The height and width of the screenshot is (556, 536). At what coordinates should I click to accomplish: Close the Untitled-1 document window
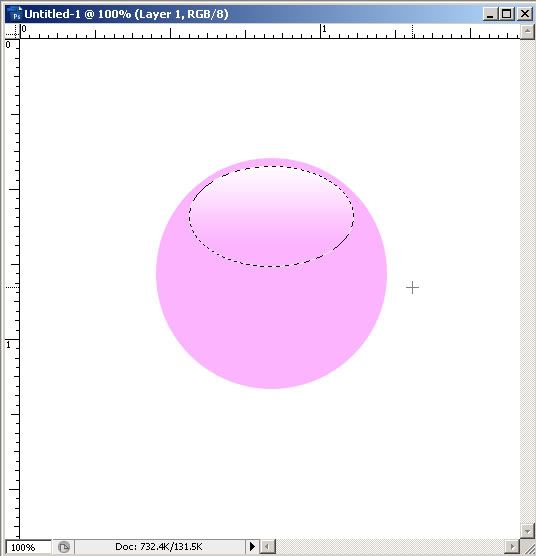point(525,14)
